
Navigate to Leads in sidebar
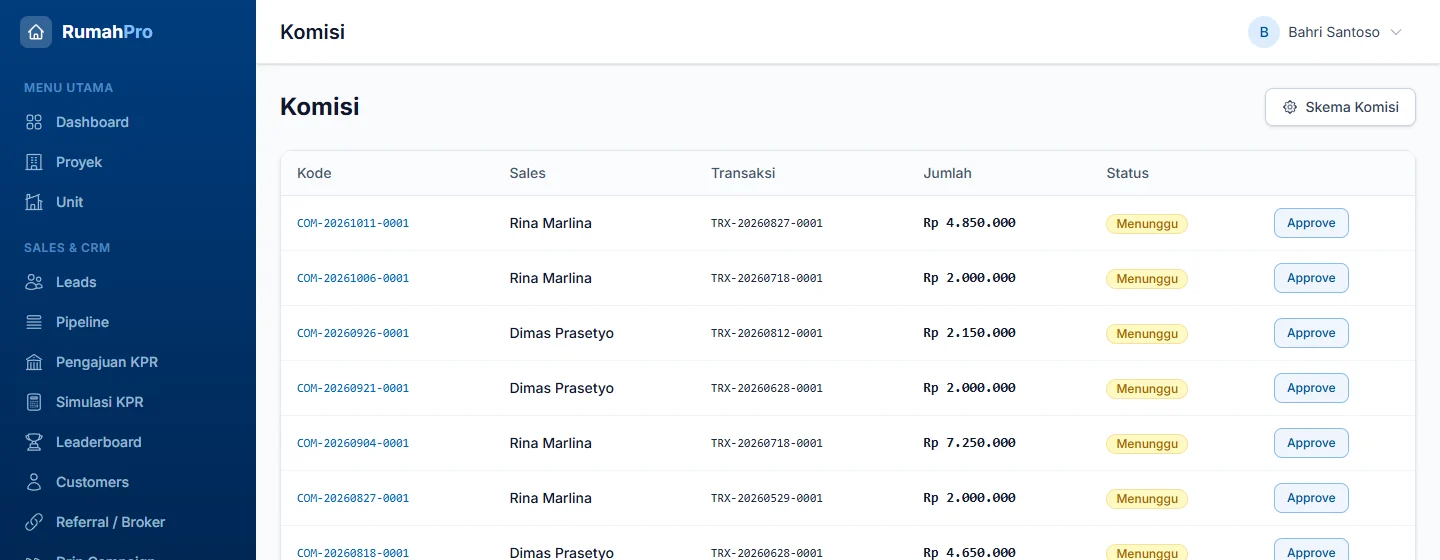(128, 282)
